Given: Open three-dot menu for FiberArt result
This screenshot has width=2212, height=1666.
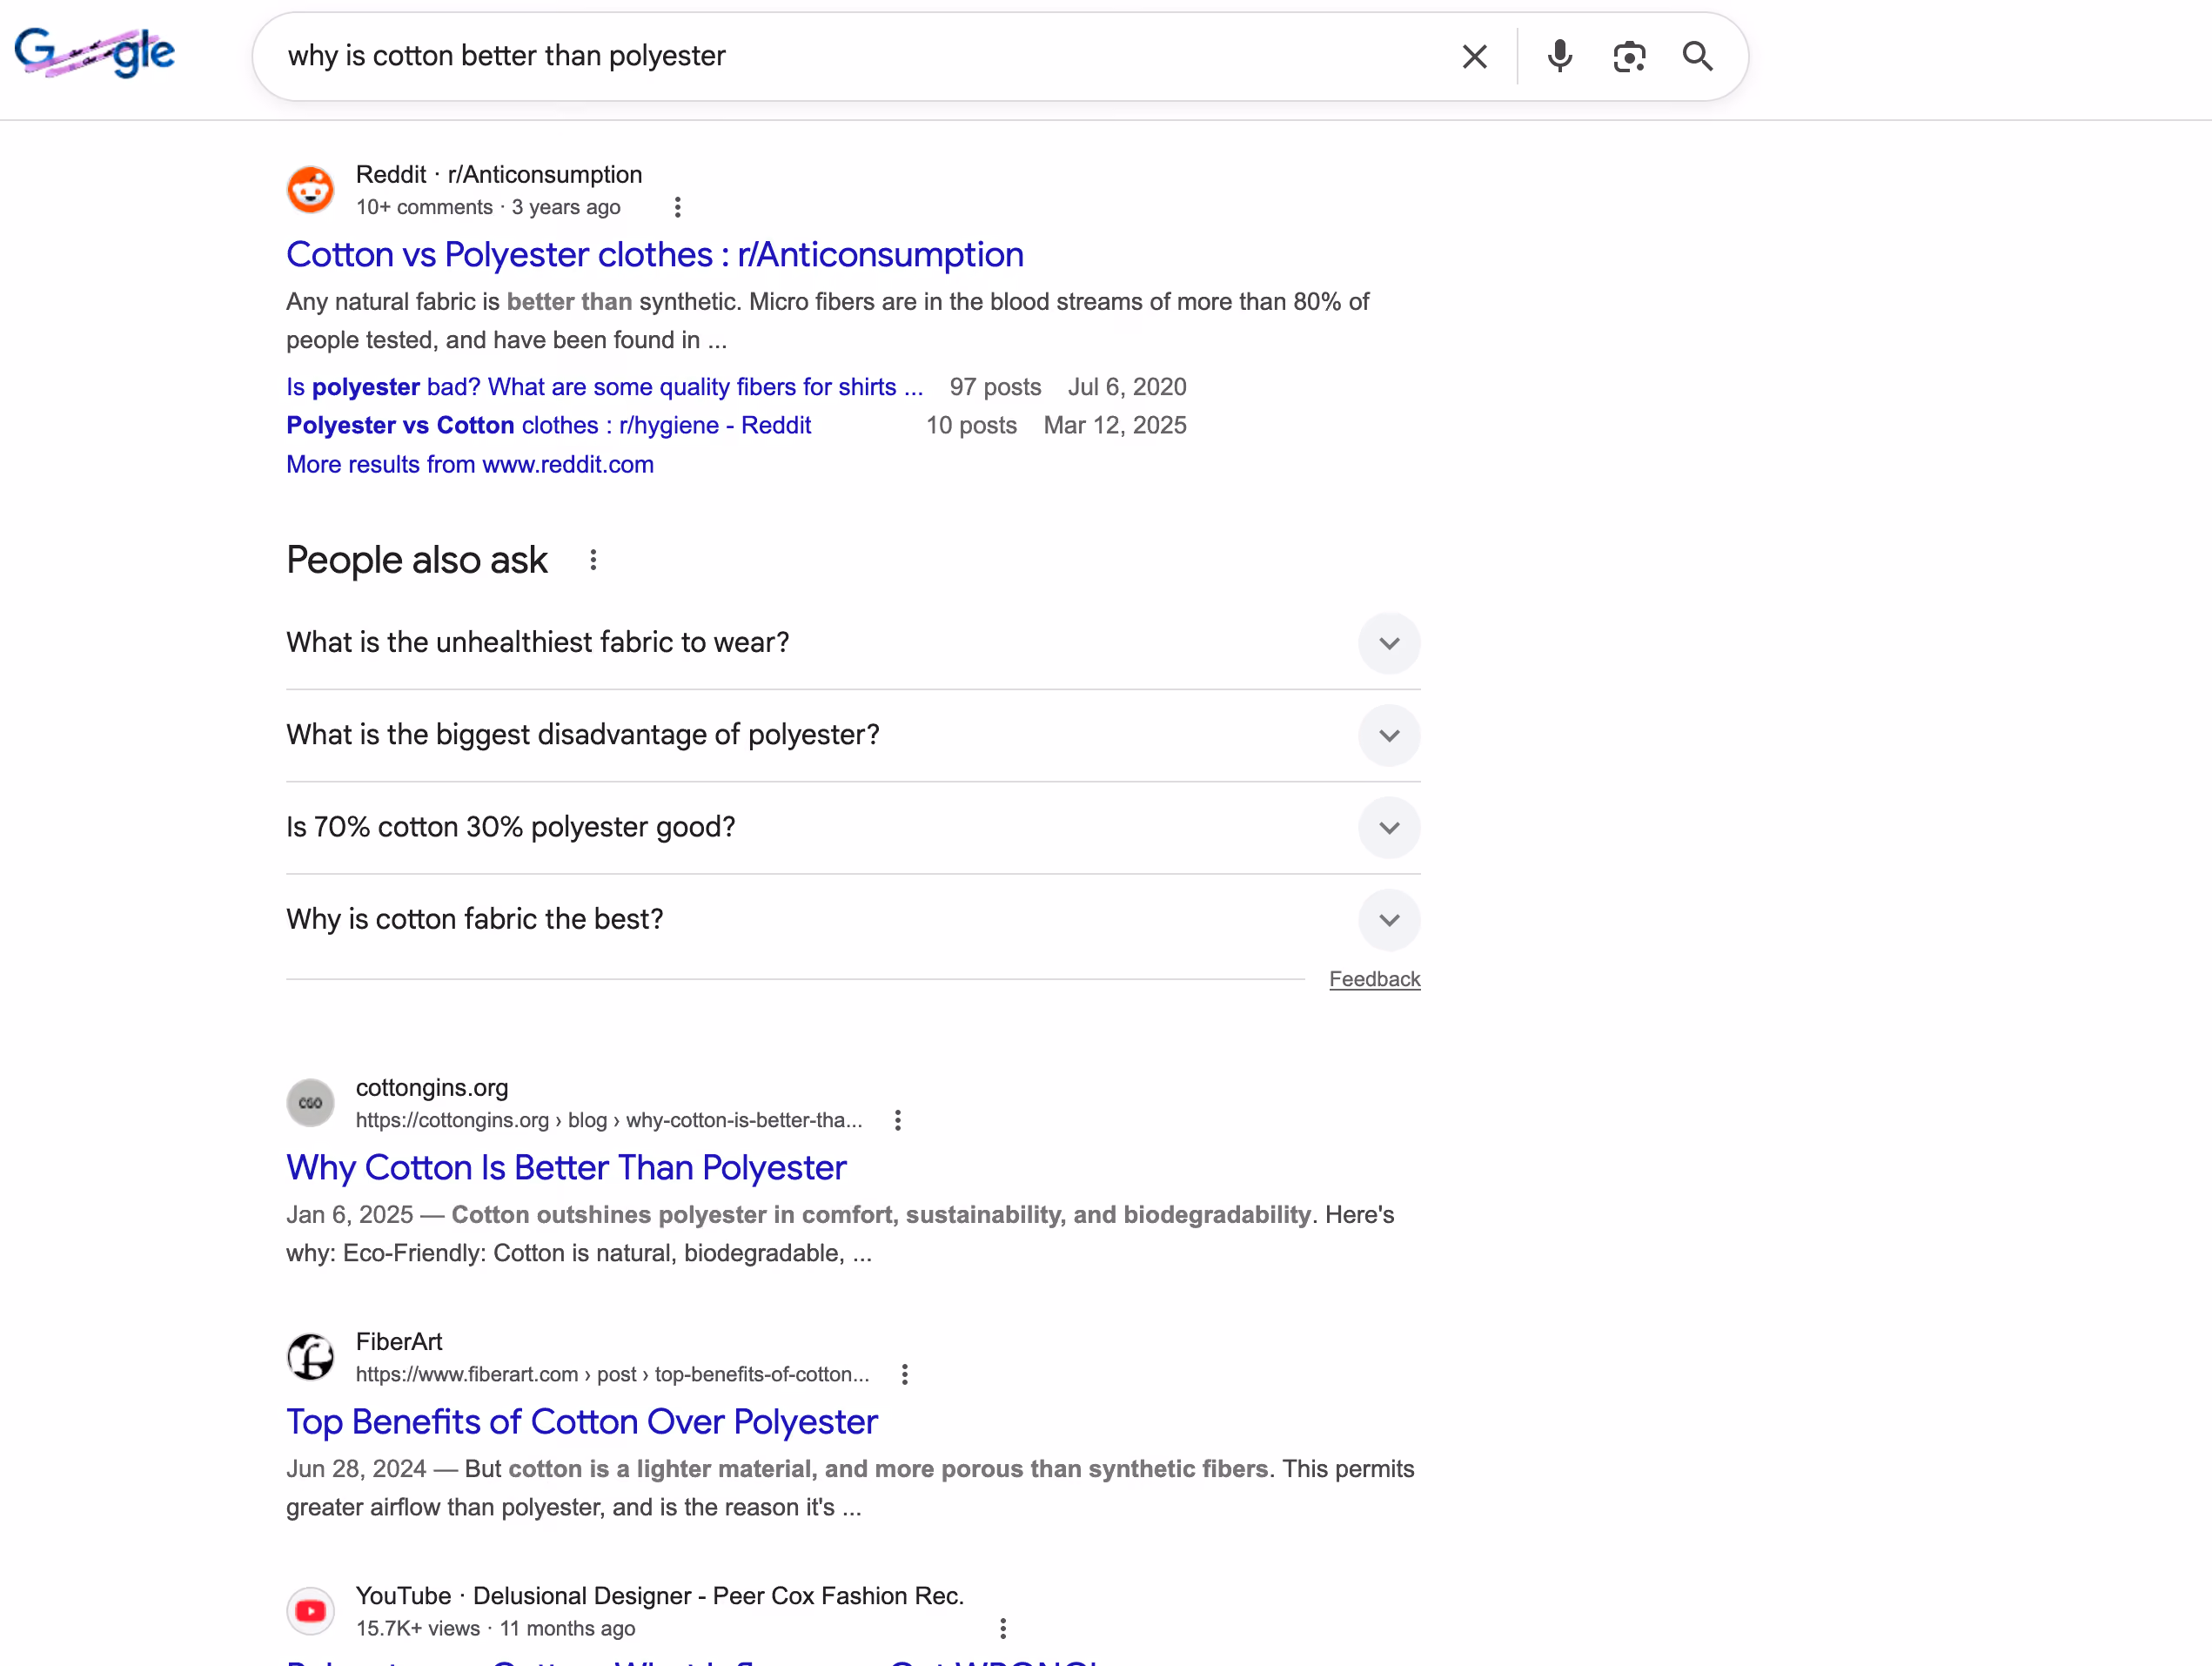Looking at the screenshot, I should tap(905, 1374).
